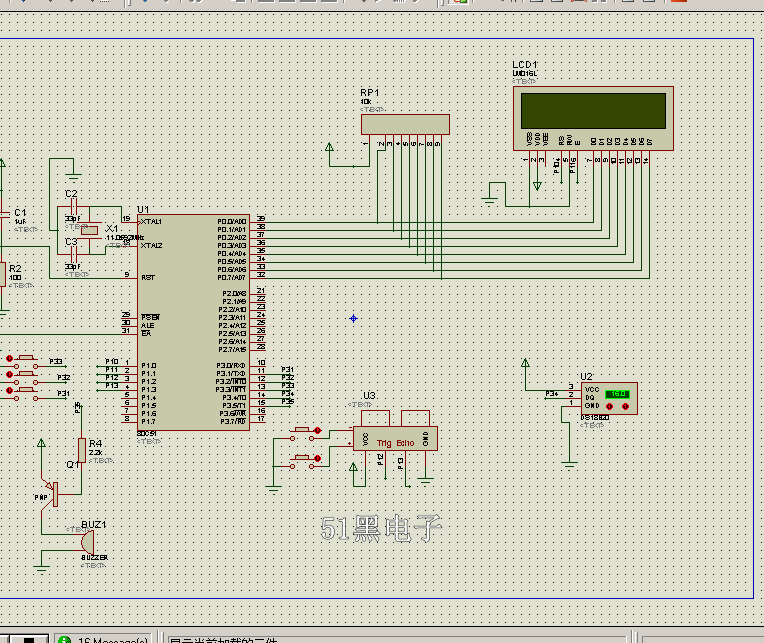The height and width of the screenshot is (643, 764).
Task: Select capacitor C1 symbol
Action: click(4, 214)
